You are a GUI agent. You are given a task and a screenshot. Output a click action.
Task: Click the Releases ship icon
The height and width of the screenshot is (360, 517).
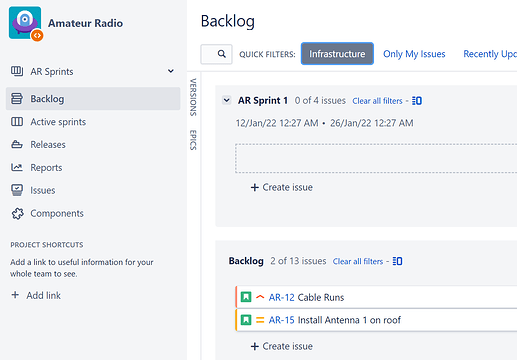(x=17, y=145)
